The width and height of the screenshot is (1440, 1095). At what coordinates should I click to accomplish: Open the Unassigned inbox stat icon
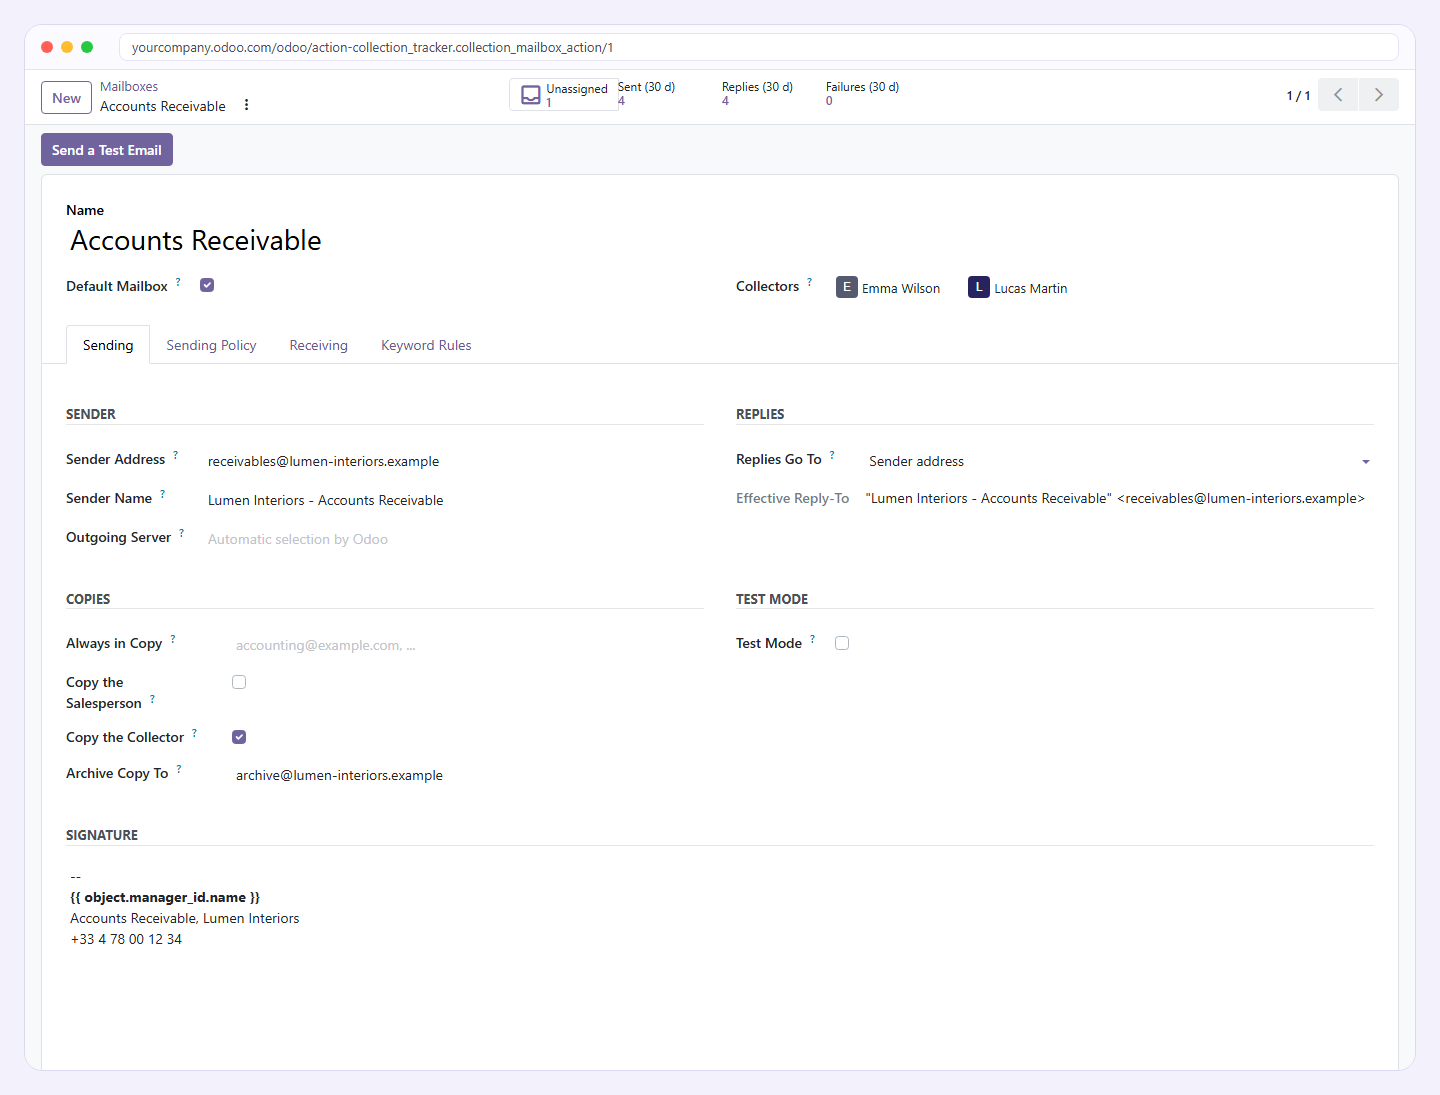coord(531,95)
